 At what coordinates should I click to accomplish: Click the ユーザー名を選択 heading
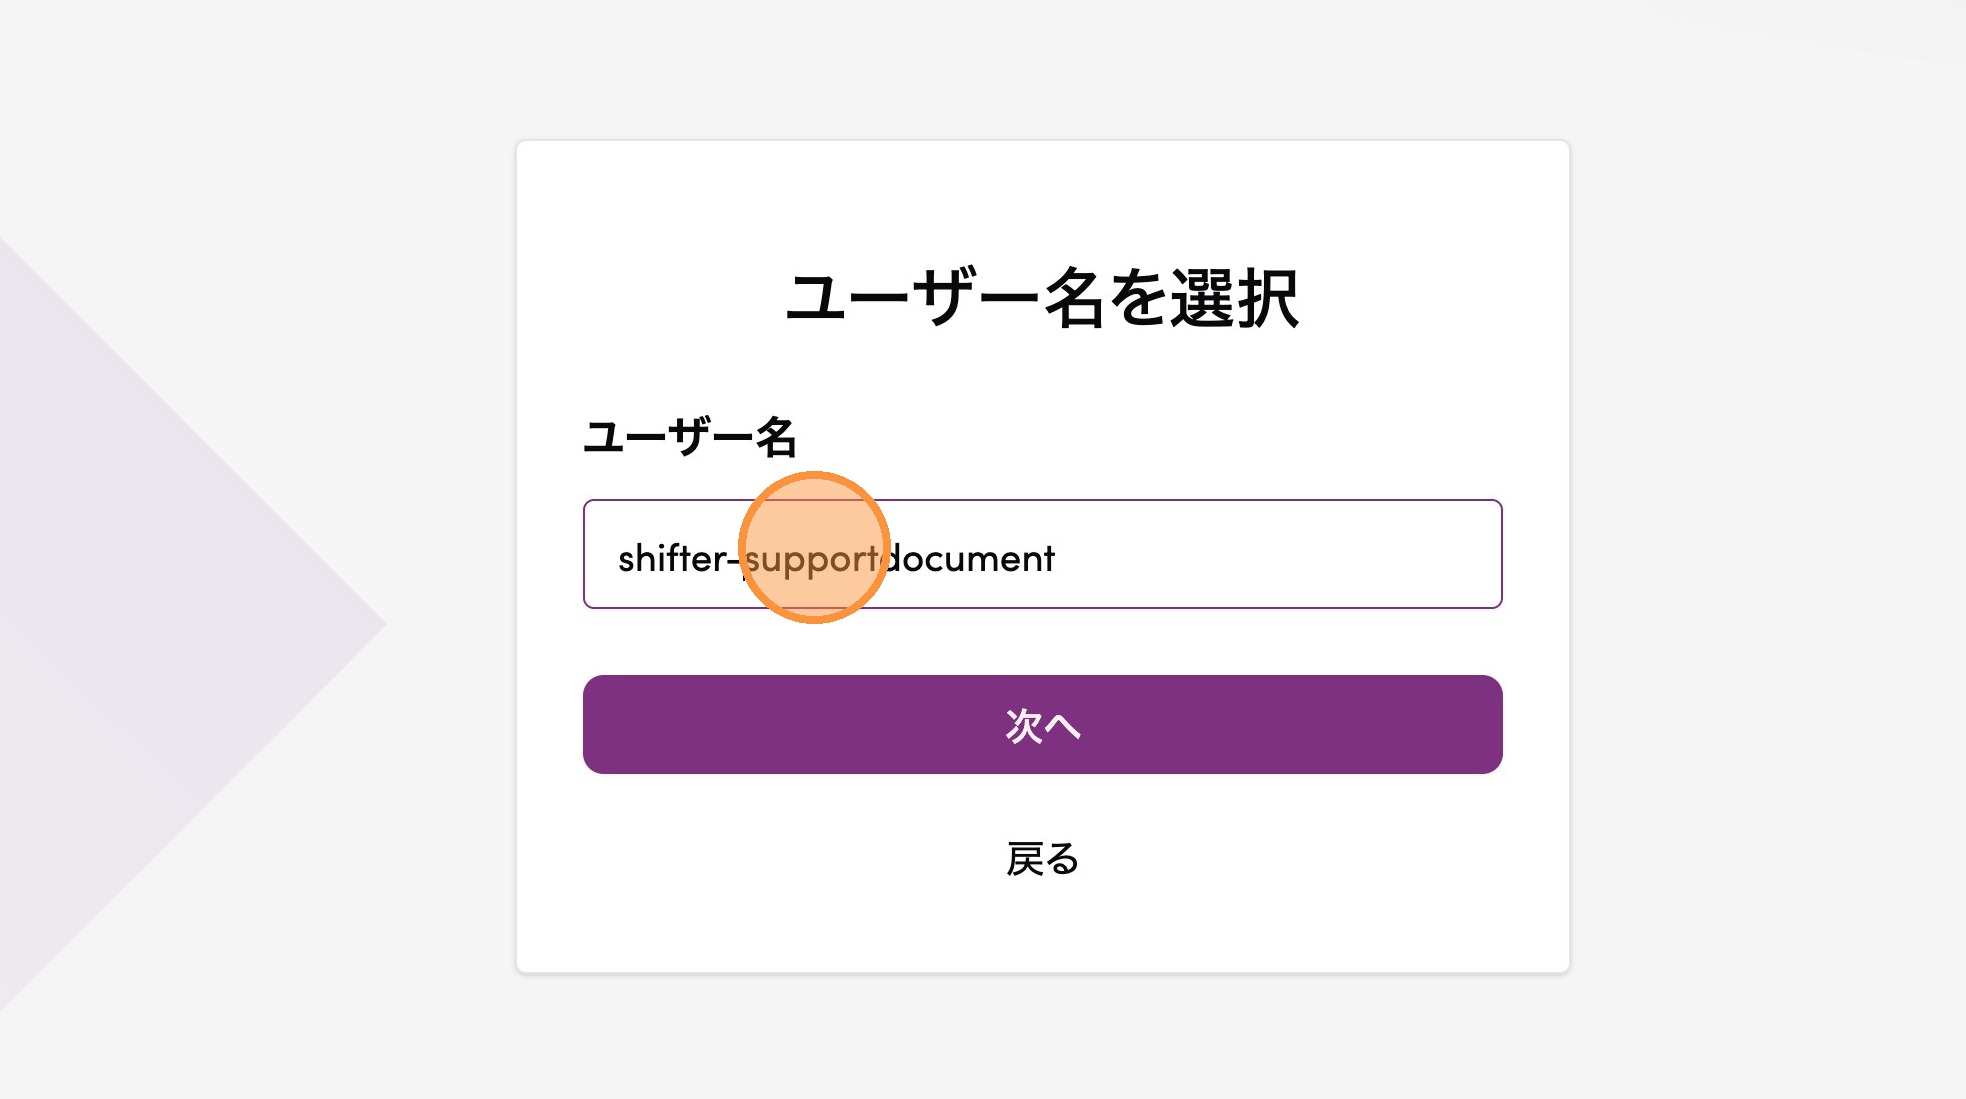click(x=1042, y=298)
